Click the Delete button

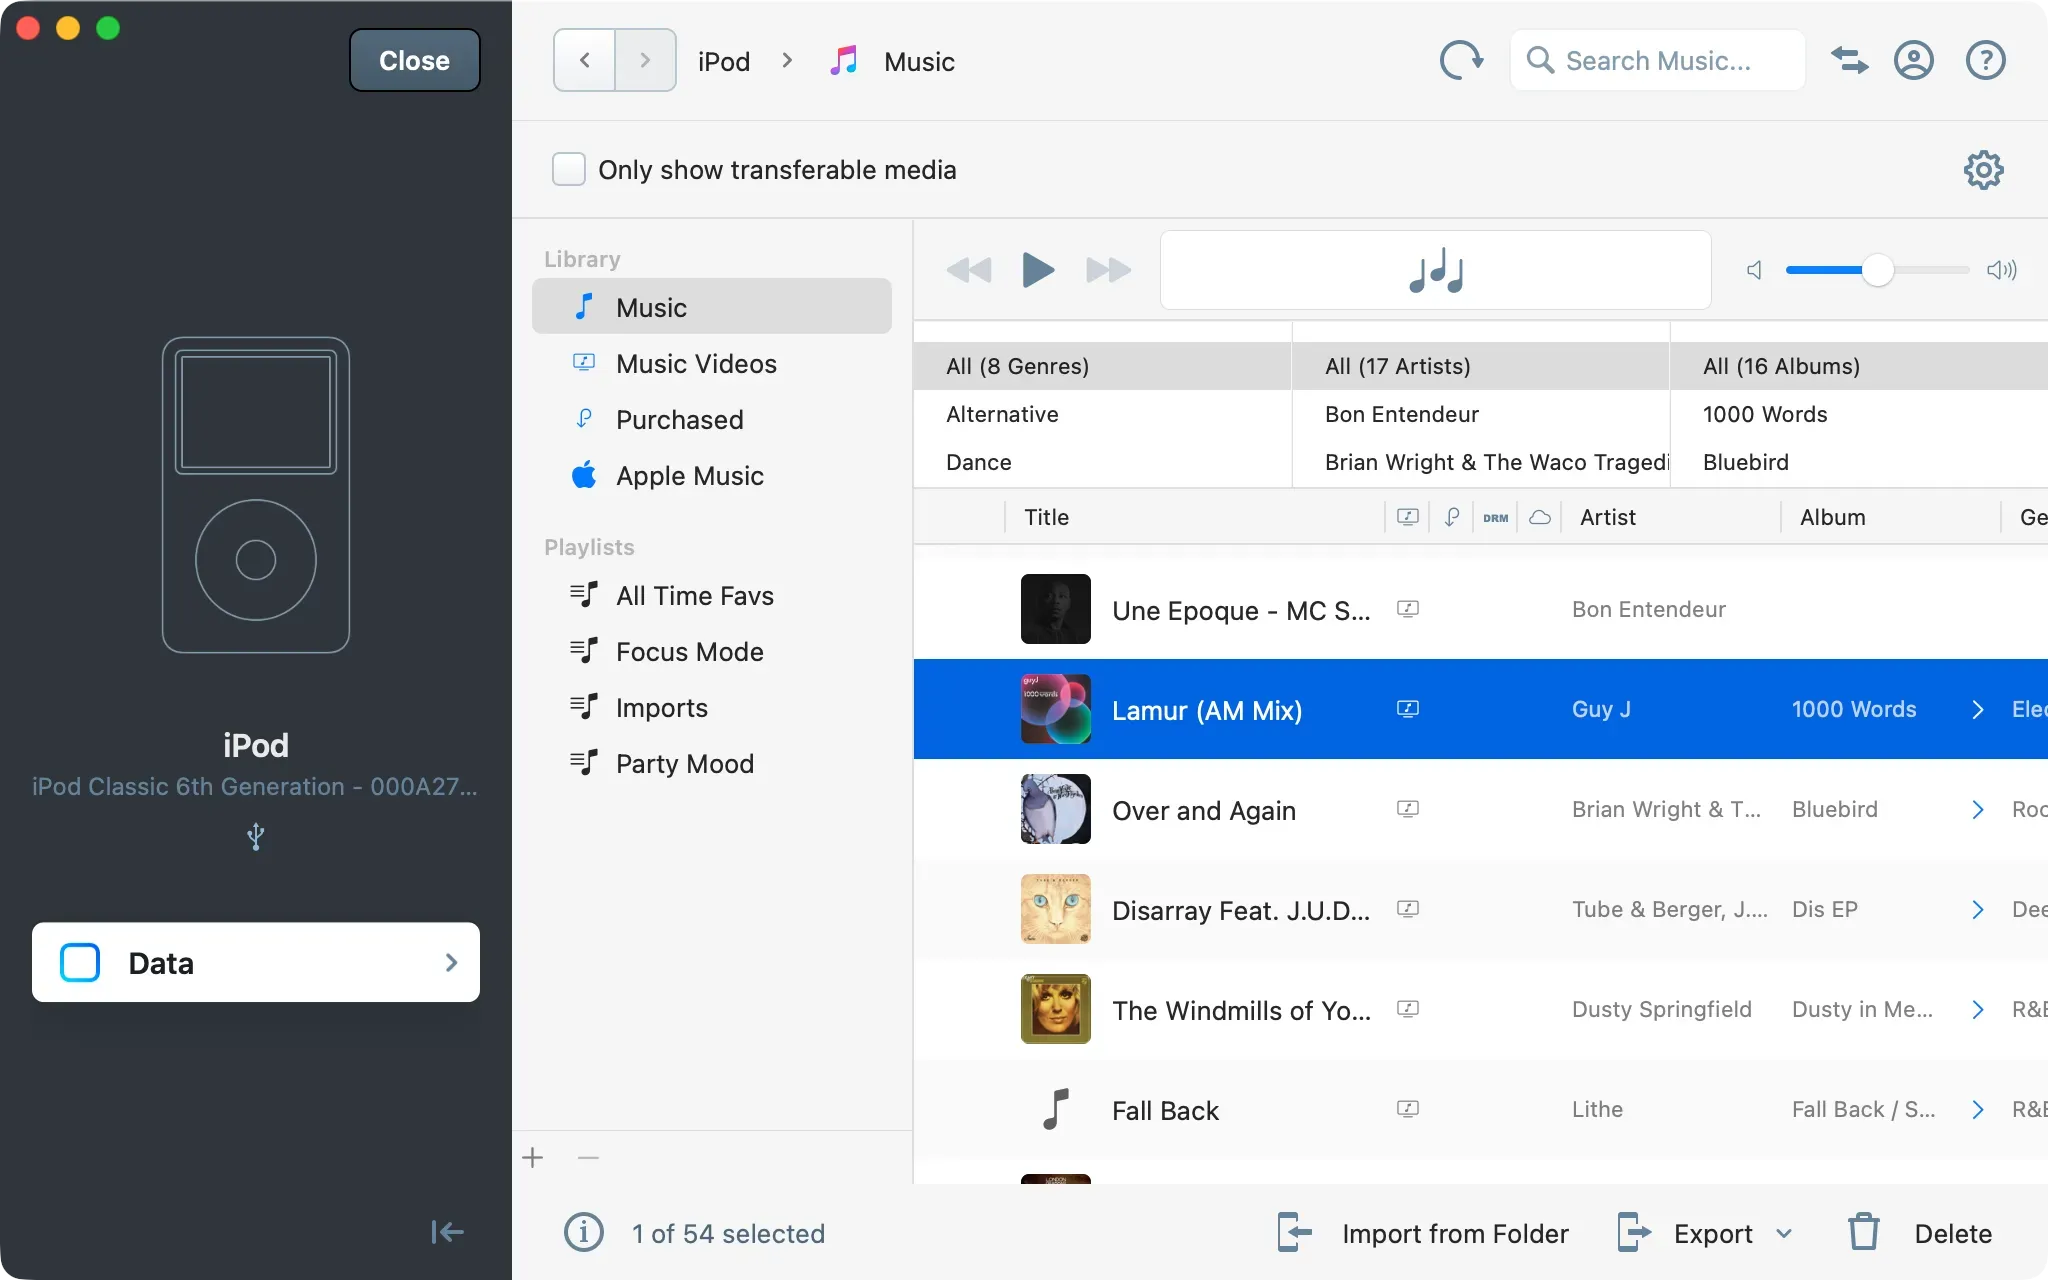click(x=1920, y=1233)
